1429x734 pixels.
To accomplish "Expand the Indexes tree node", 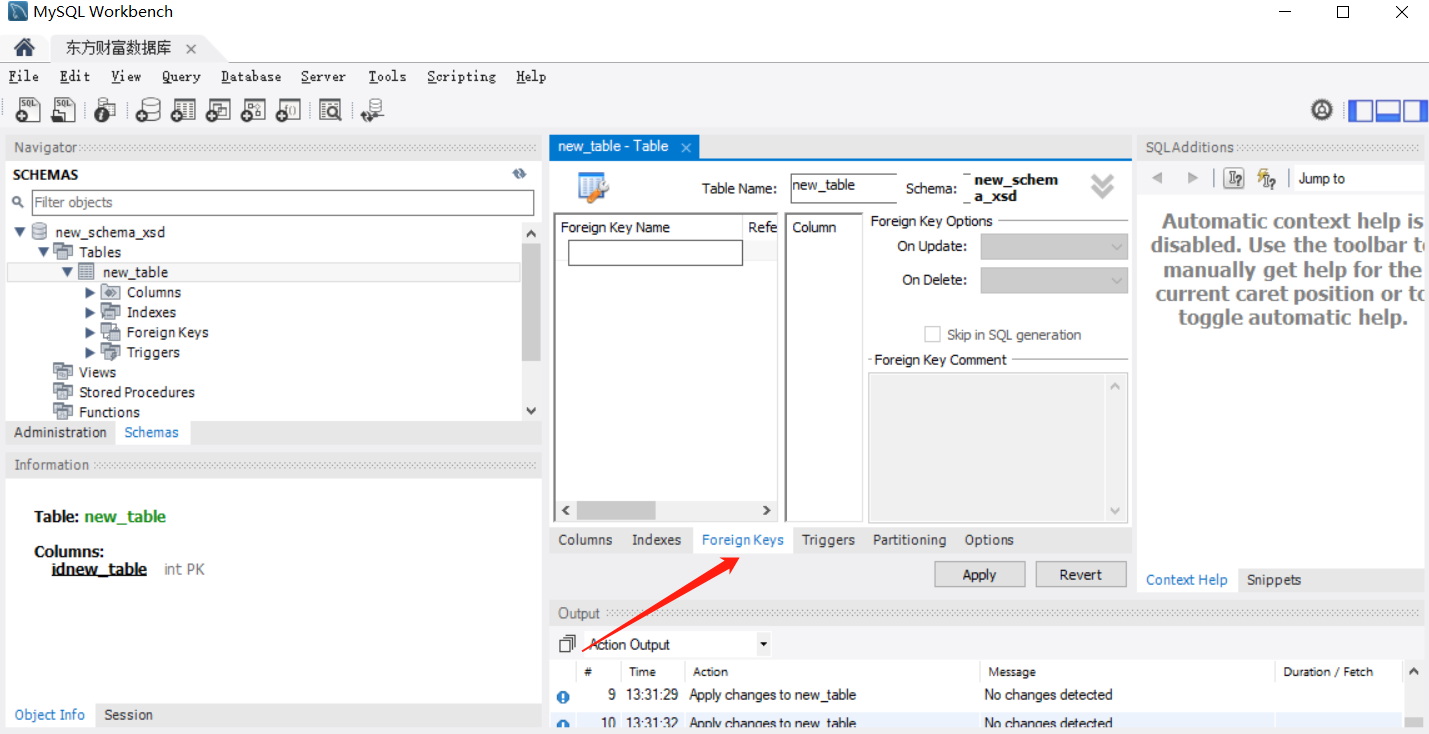I will 90,312.
